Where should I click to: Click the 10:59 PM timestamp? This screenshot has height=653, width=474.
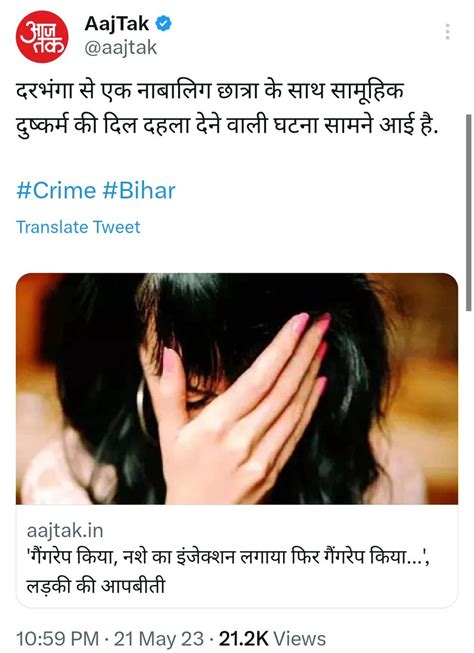(x=57, y=639)
